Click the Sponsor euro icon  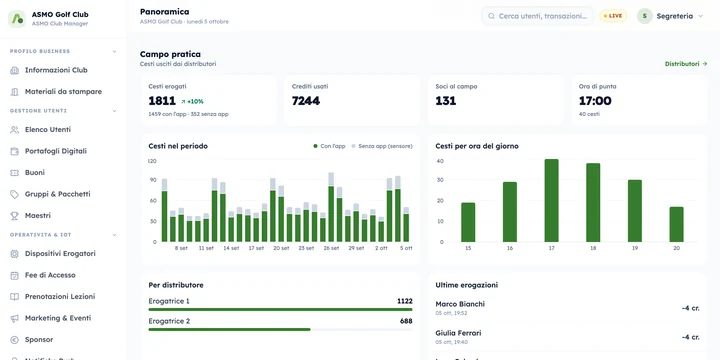[x=14, y=340]
